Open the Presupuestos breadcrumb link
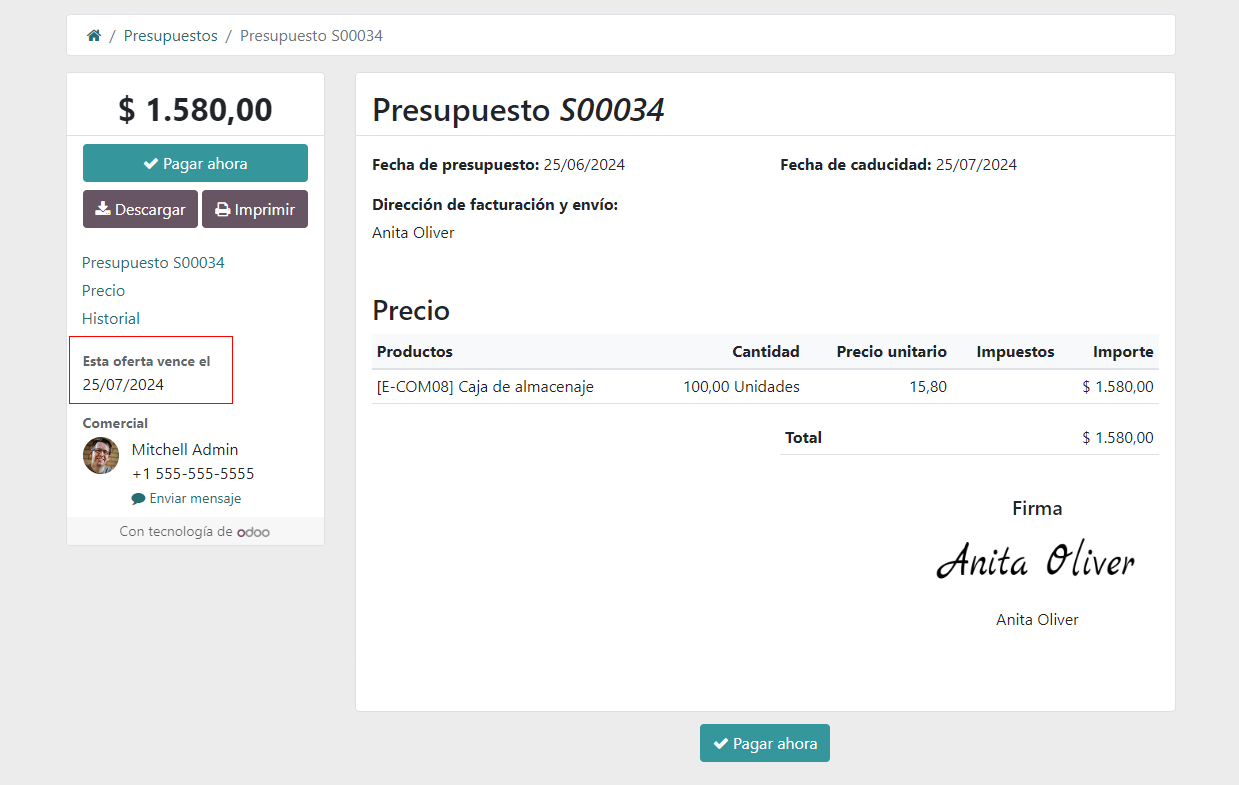 (x=170, y=35)
